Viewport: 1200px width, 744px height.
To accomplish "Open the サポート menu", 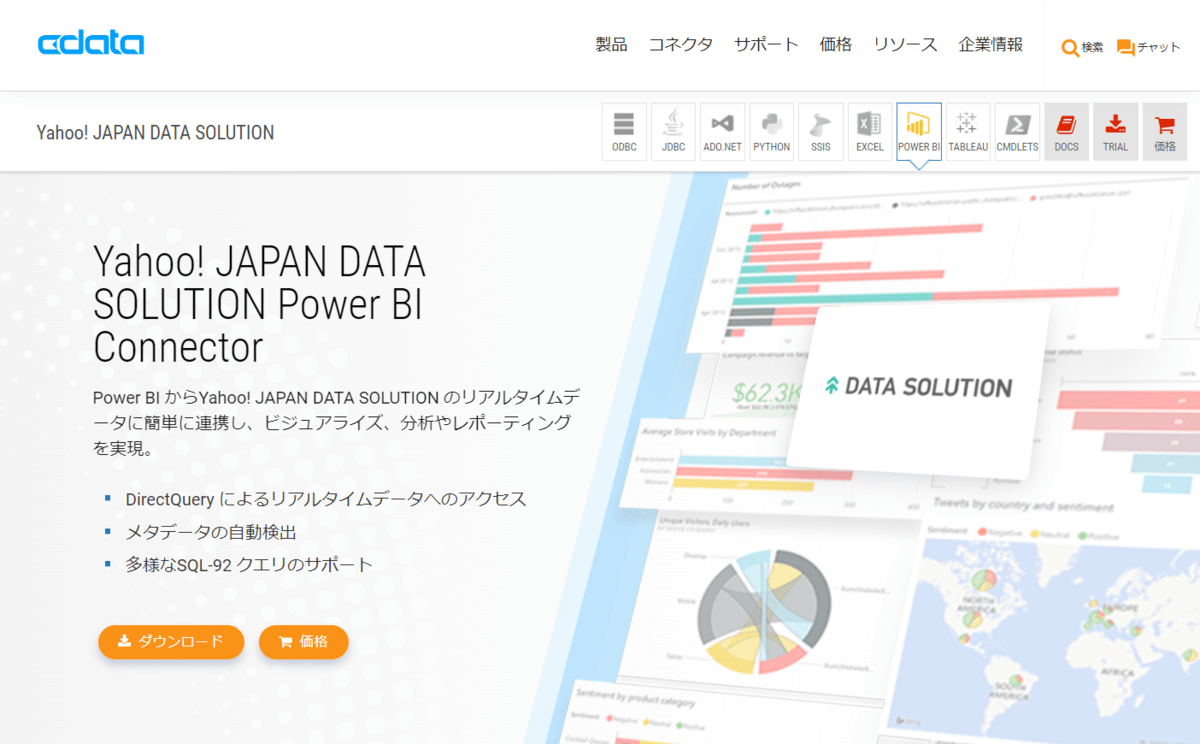I will coord(766,44).
